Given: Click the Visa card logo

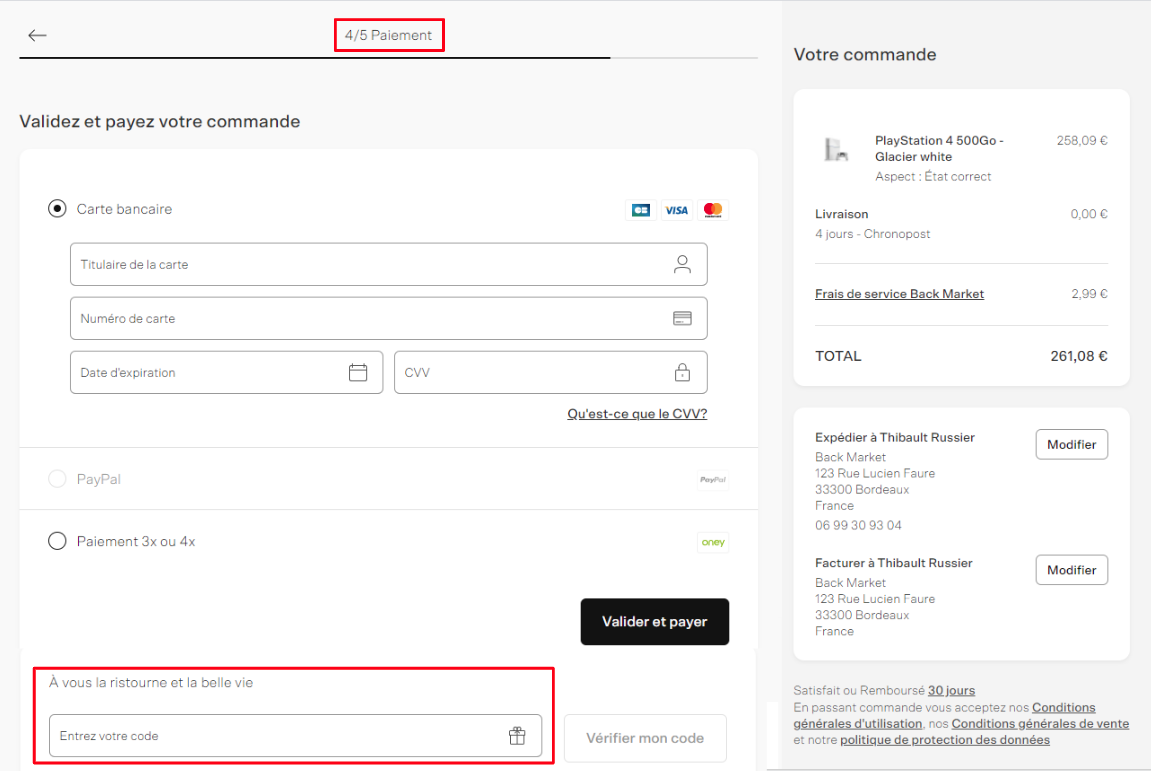Looking at the screenshot, I should 676,210.
